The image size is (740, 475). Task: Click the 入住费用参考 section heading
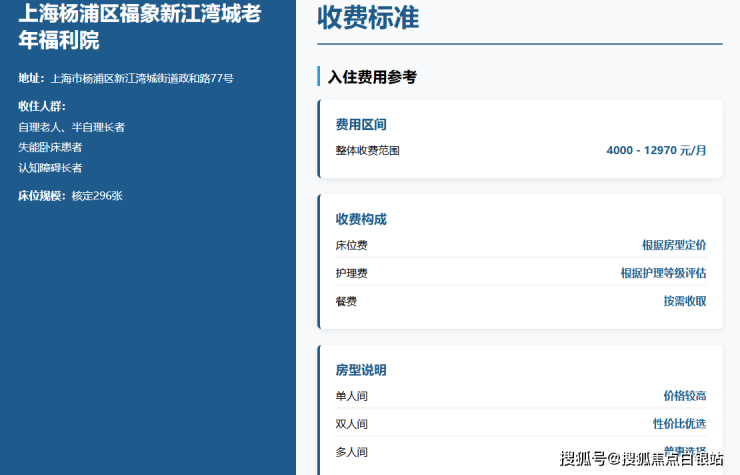pyautogui.click(x=372, y=77)
